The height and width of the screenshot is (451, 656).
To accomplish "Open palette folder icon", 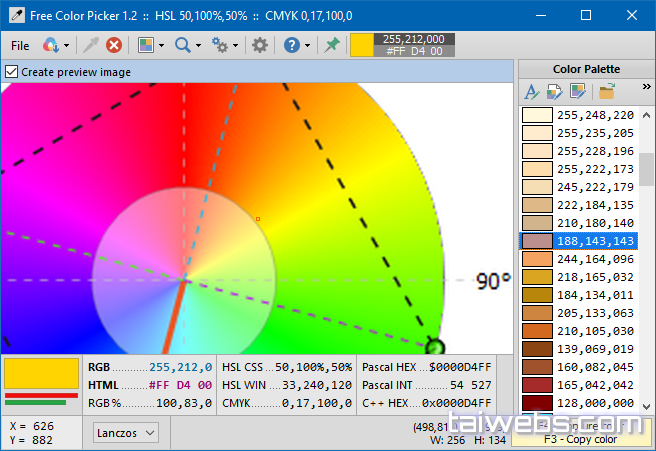I will 605,92.
